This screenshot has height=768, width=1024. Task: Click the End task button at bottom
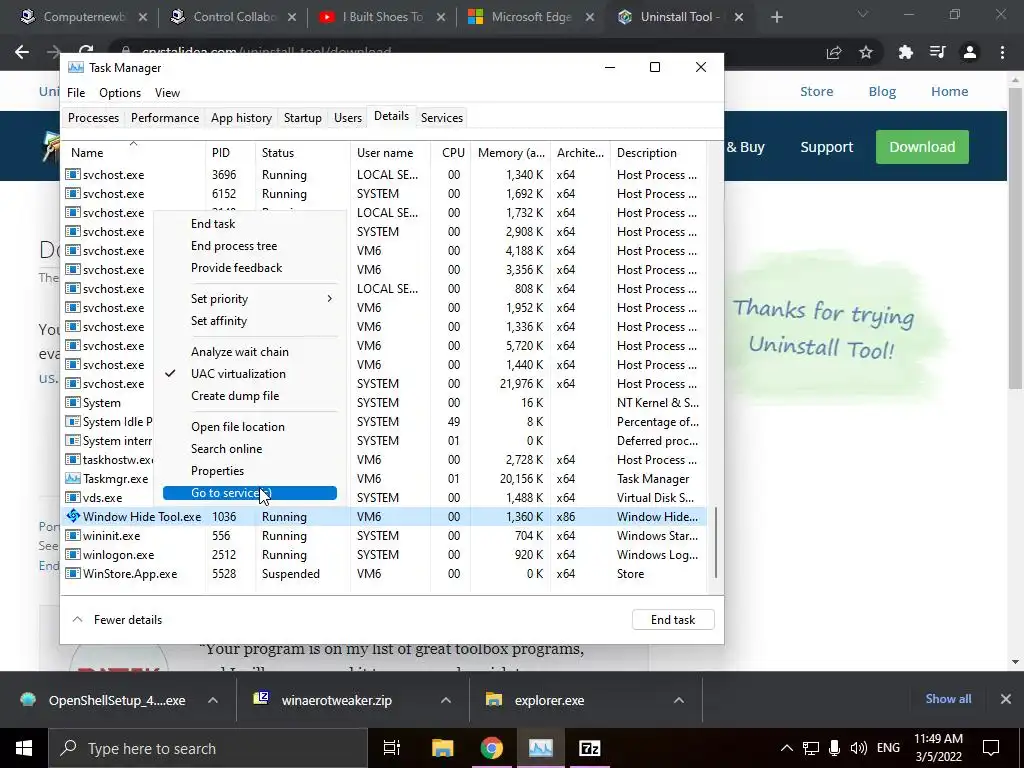point(673,619)
